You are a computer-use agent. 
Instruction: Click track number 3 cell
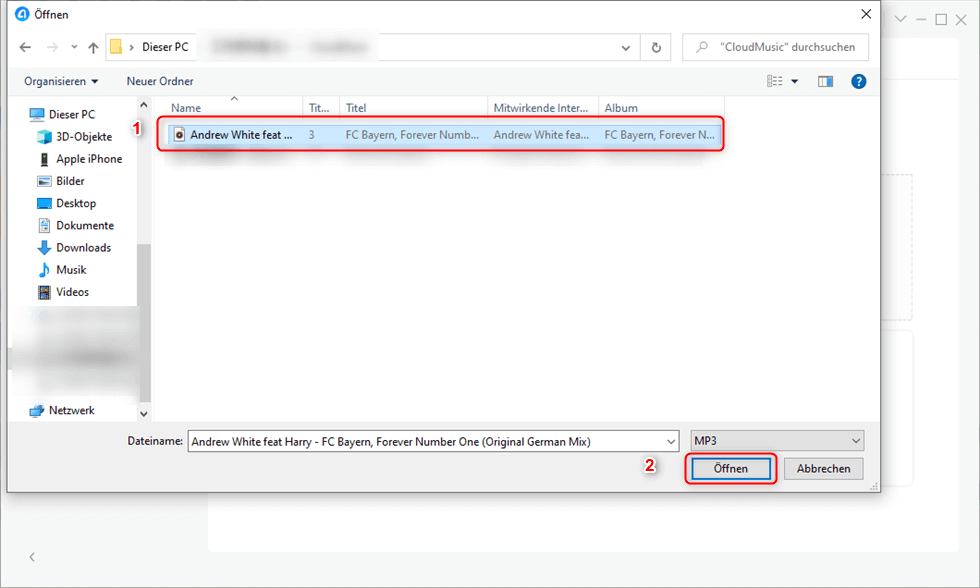[x=312, y=135]
